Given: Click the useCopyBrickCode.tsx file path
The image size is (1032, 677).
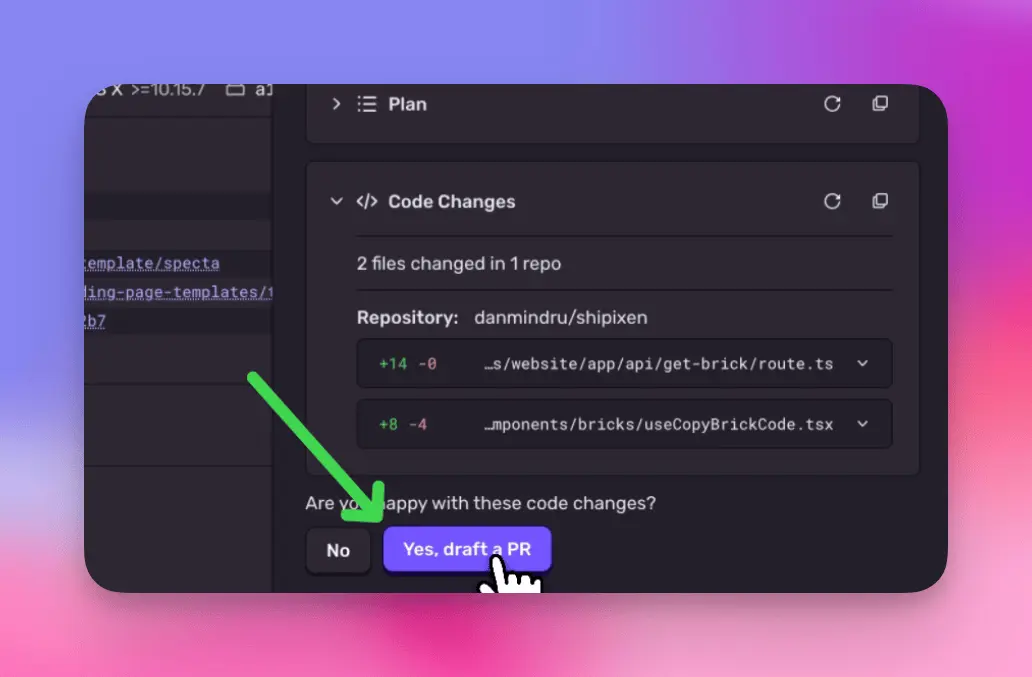Looking at the screenshot, I should 659,424.
